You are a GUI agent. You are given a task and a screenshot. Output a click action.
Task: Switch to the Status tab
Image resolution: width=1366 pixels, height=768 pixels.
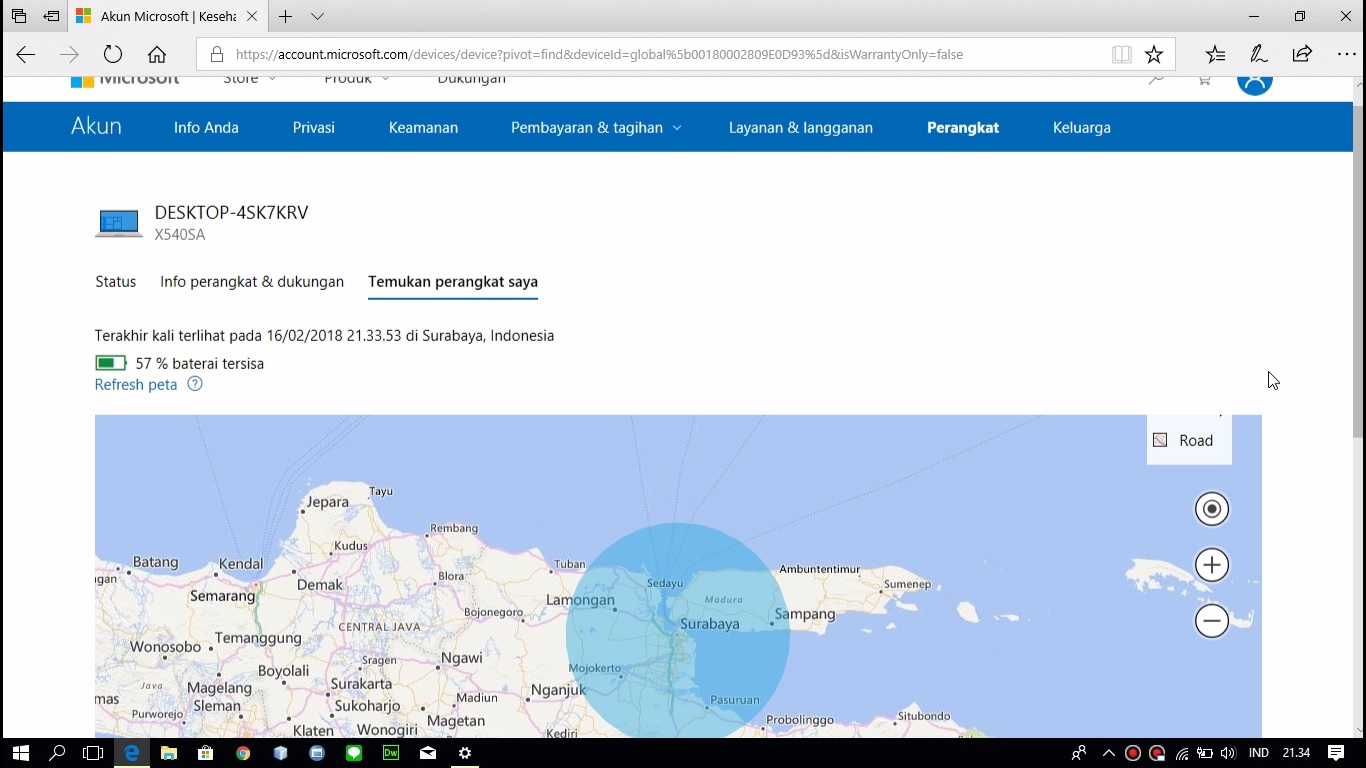coord(115,282)
